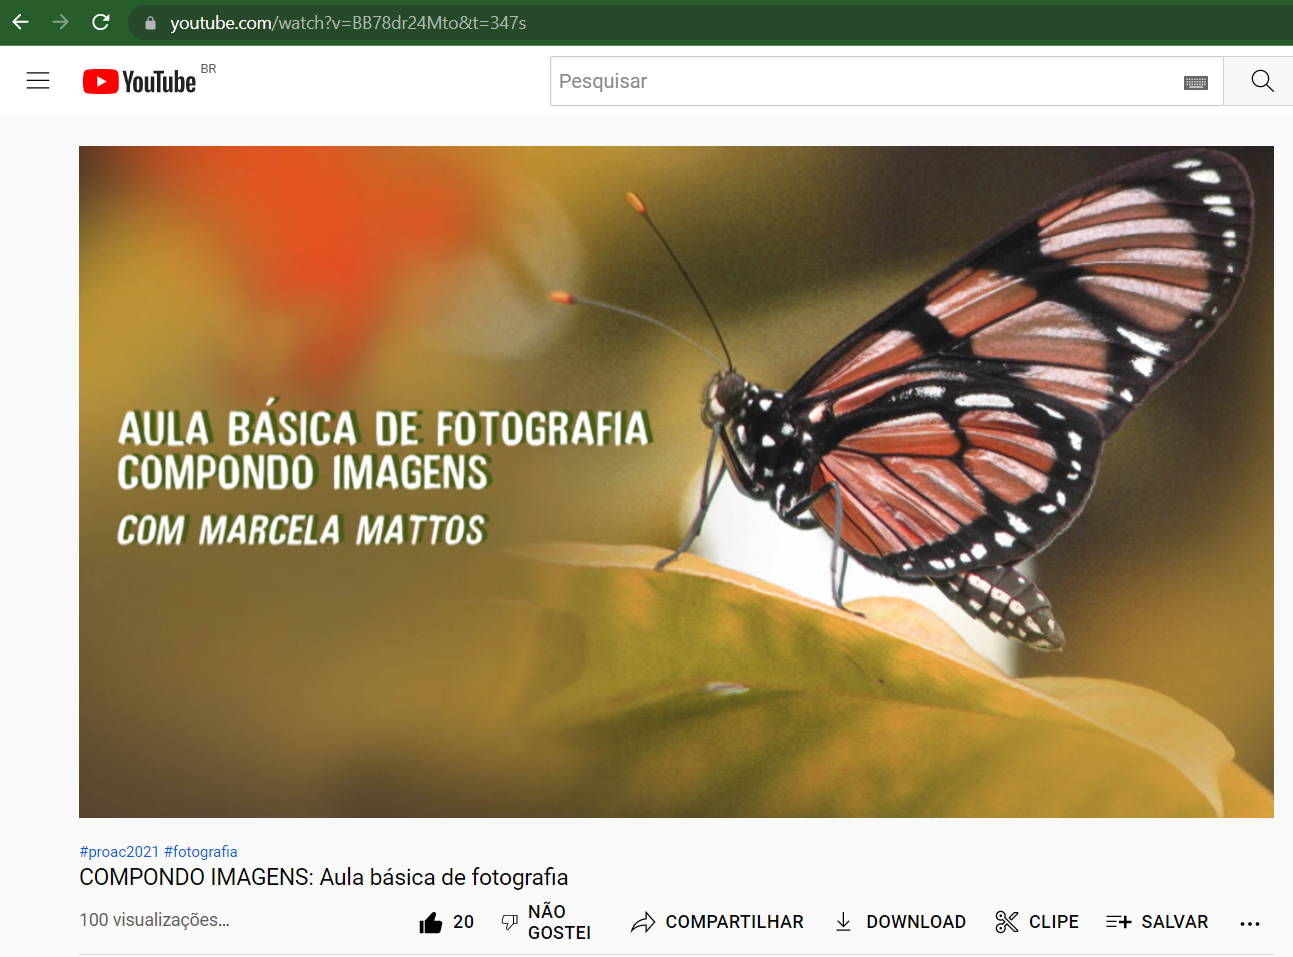Screen dimensions: 1293x957
Task: Go to YouTube home via the logo
Action: click(x=140, y=81)
